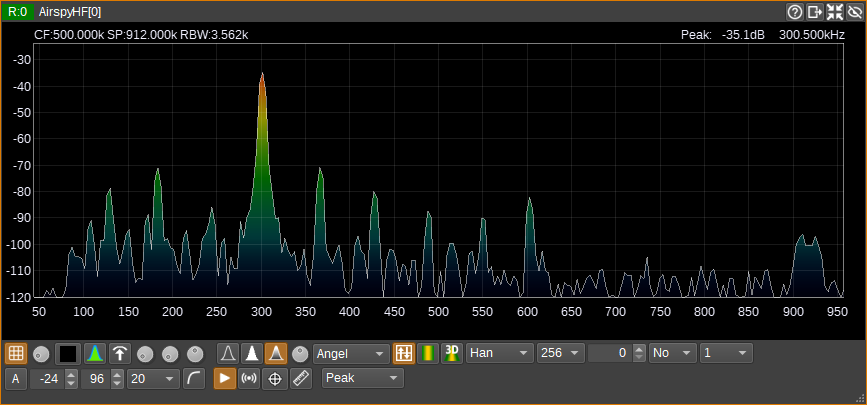This screenshot has width=867, height=405.
Task: Select the solid white filled spectrum style
Action: [x=252, y=353]
